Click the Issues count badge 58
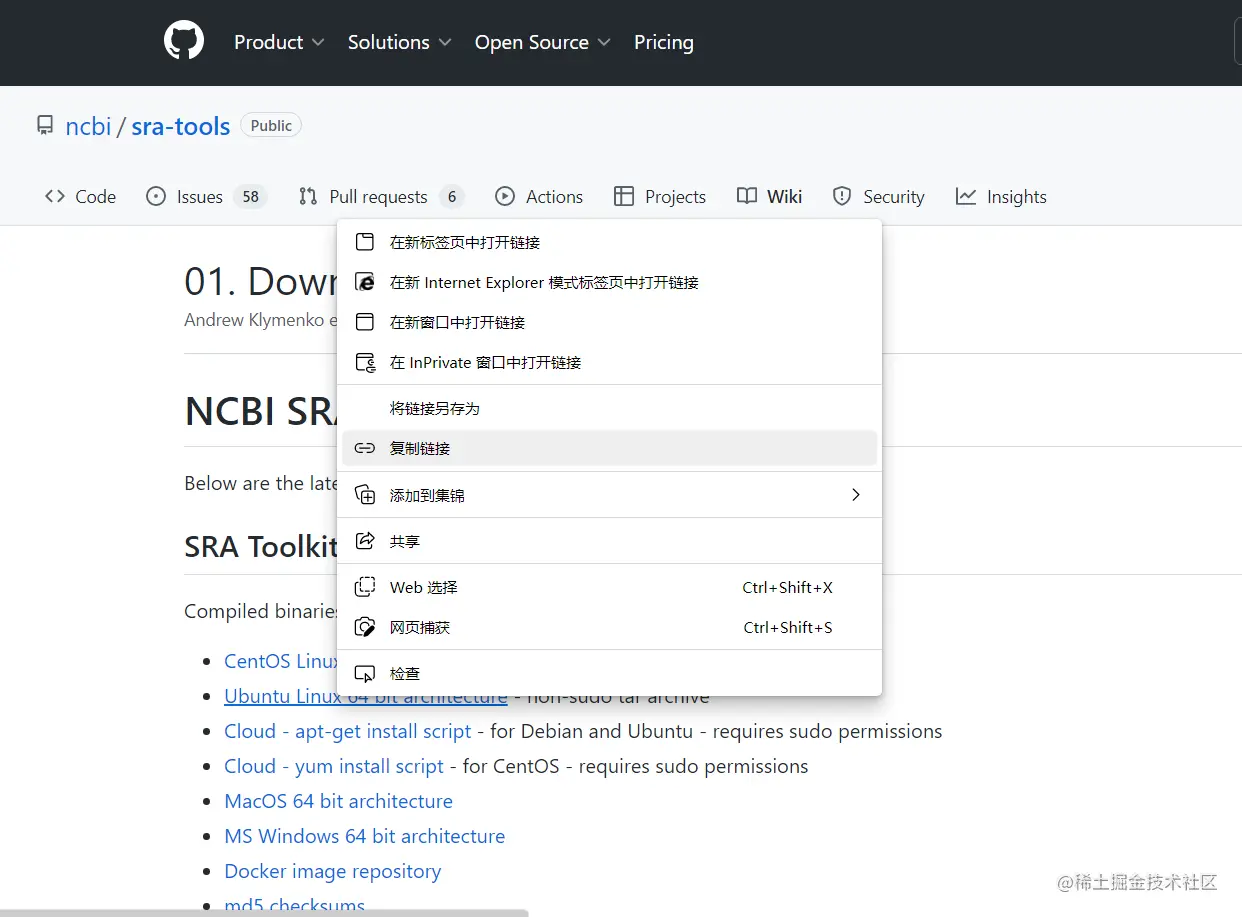 coord(250,197)
